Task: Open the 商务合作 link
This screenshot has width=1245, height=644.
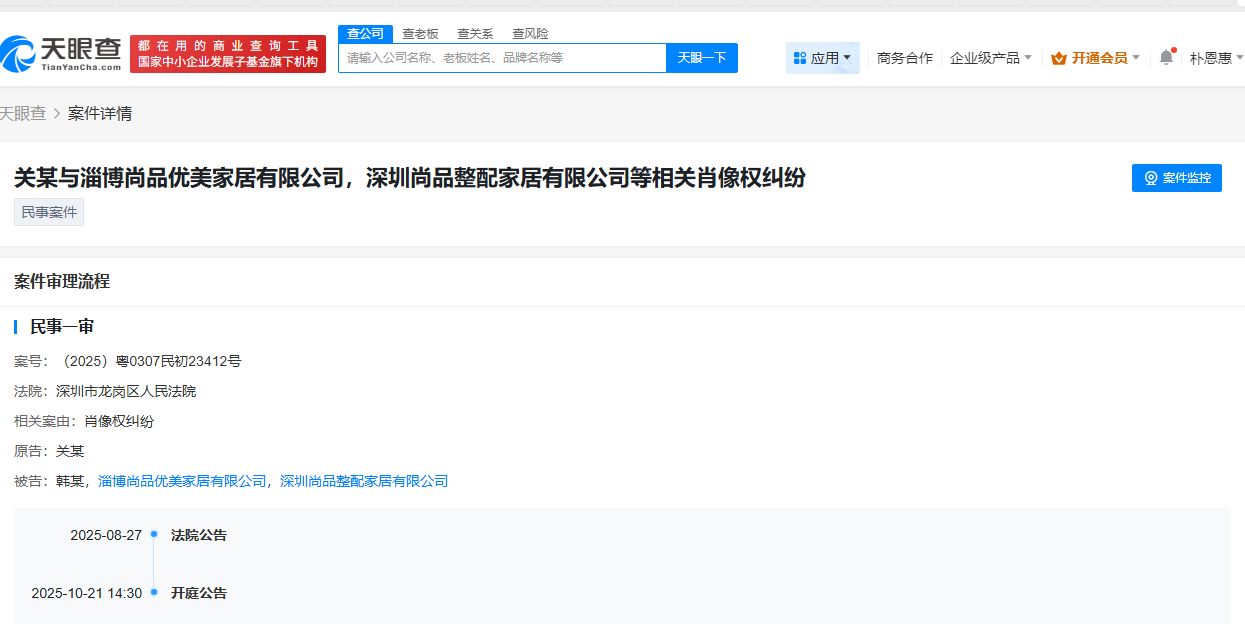Action: pyautogui.click(x=904, y=58)
